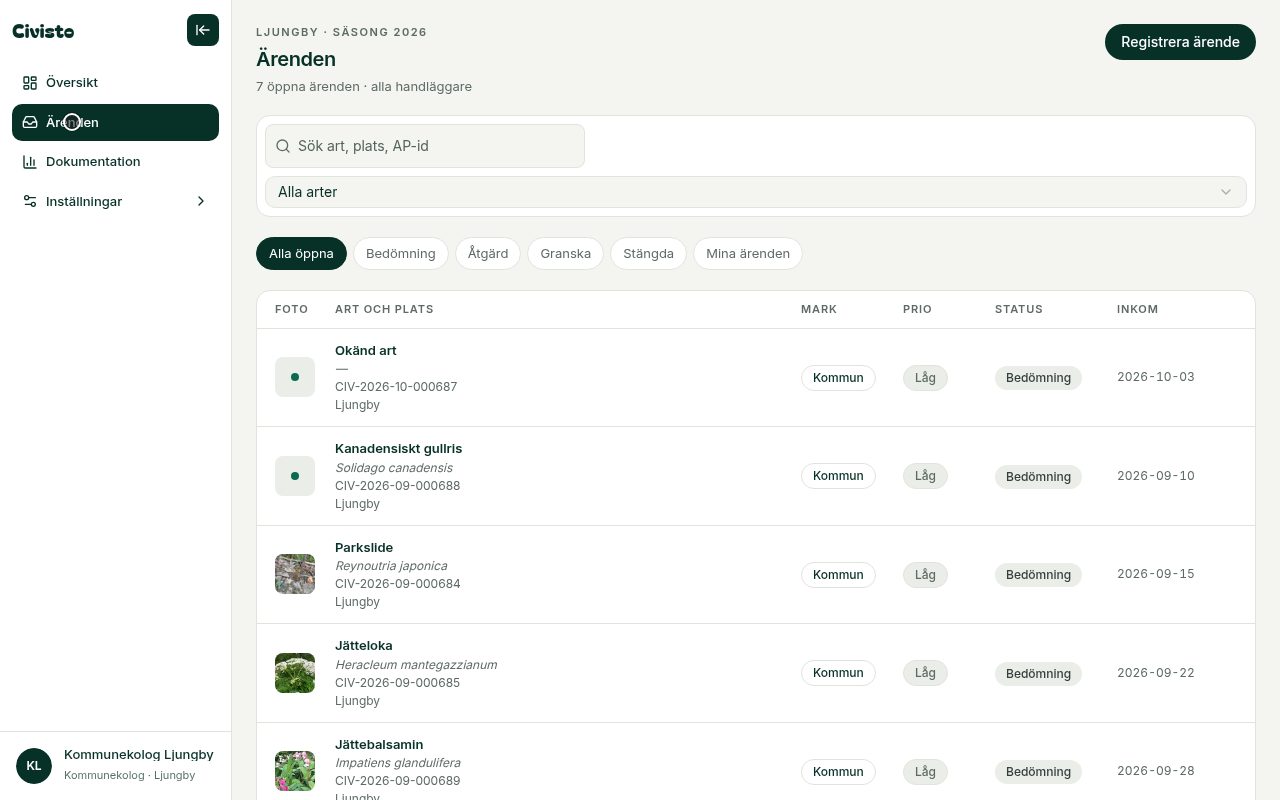Click the STATUS column header
Viewport: 1280px width, 800px height.
[1019, 309]
